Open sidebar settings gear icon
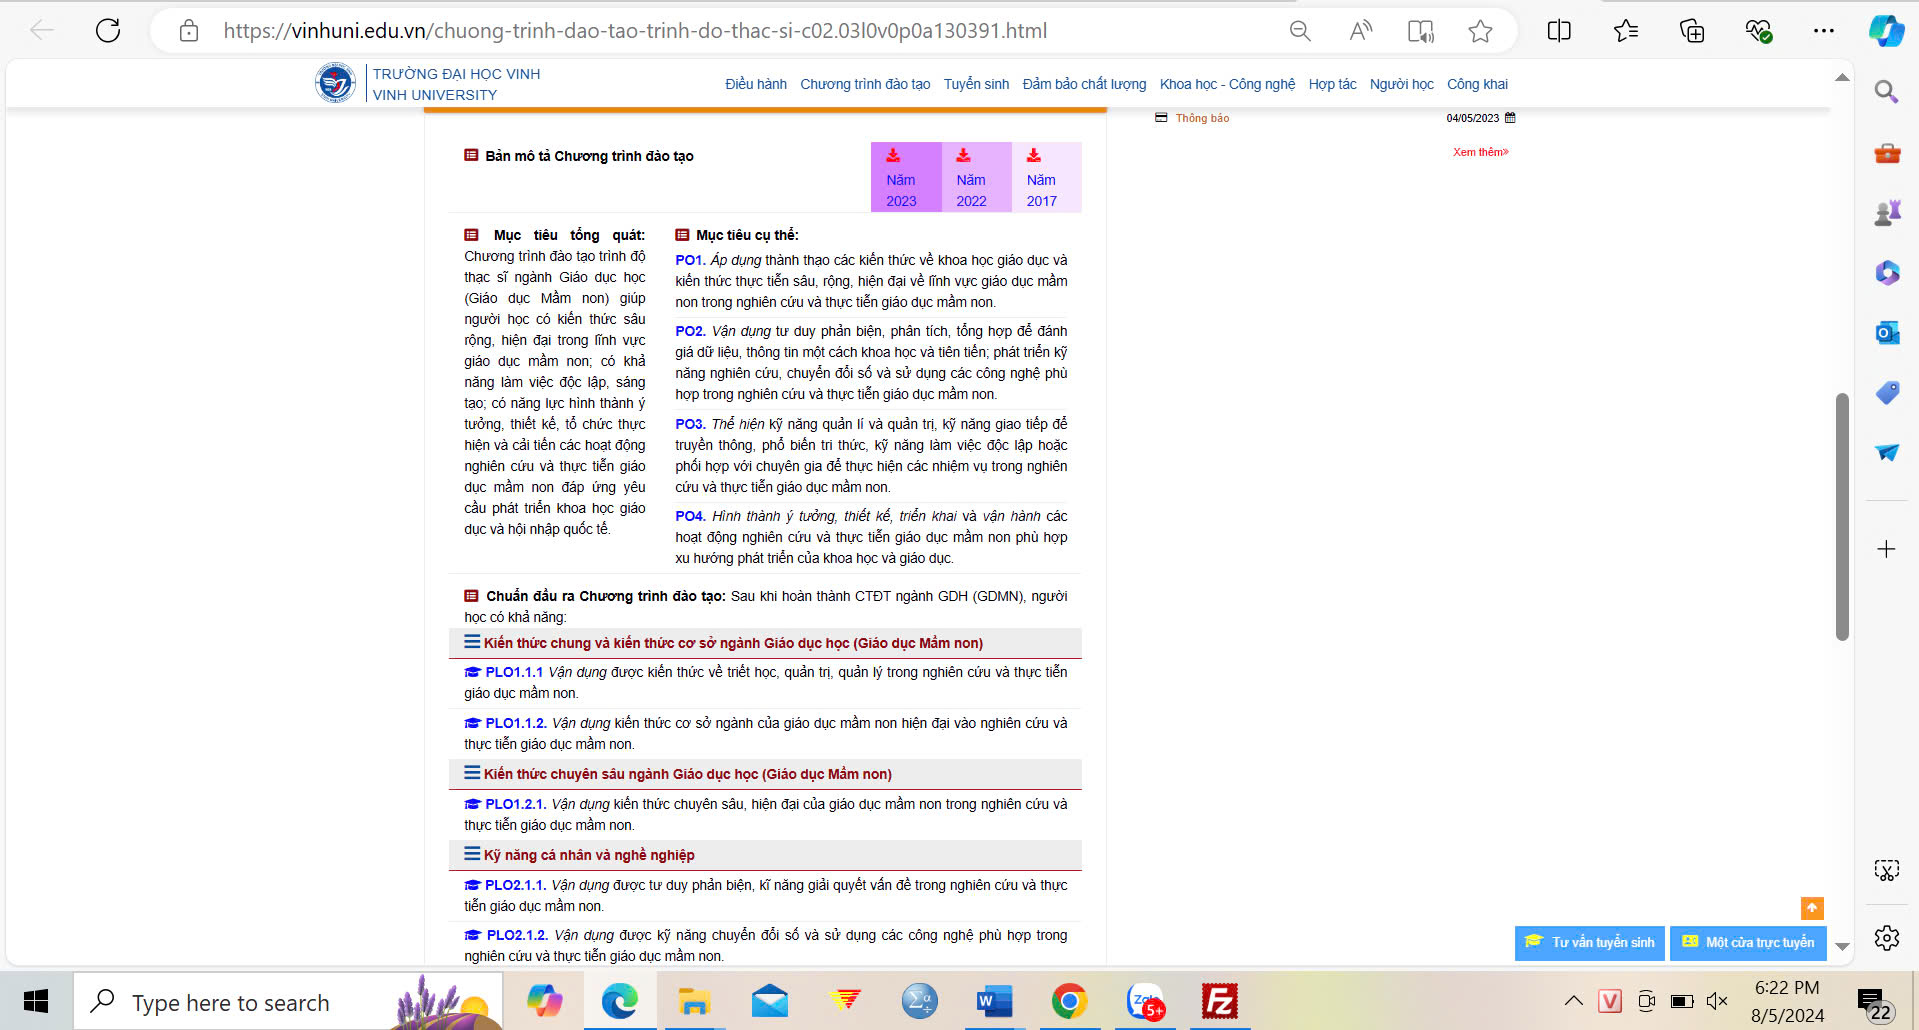The image size is (1919, 1030). pos(1886,938)
